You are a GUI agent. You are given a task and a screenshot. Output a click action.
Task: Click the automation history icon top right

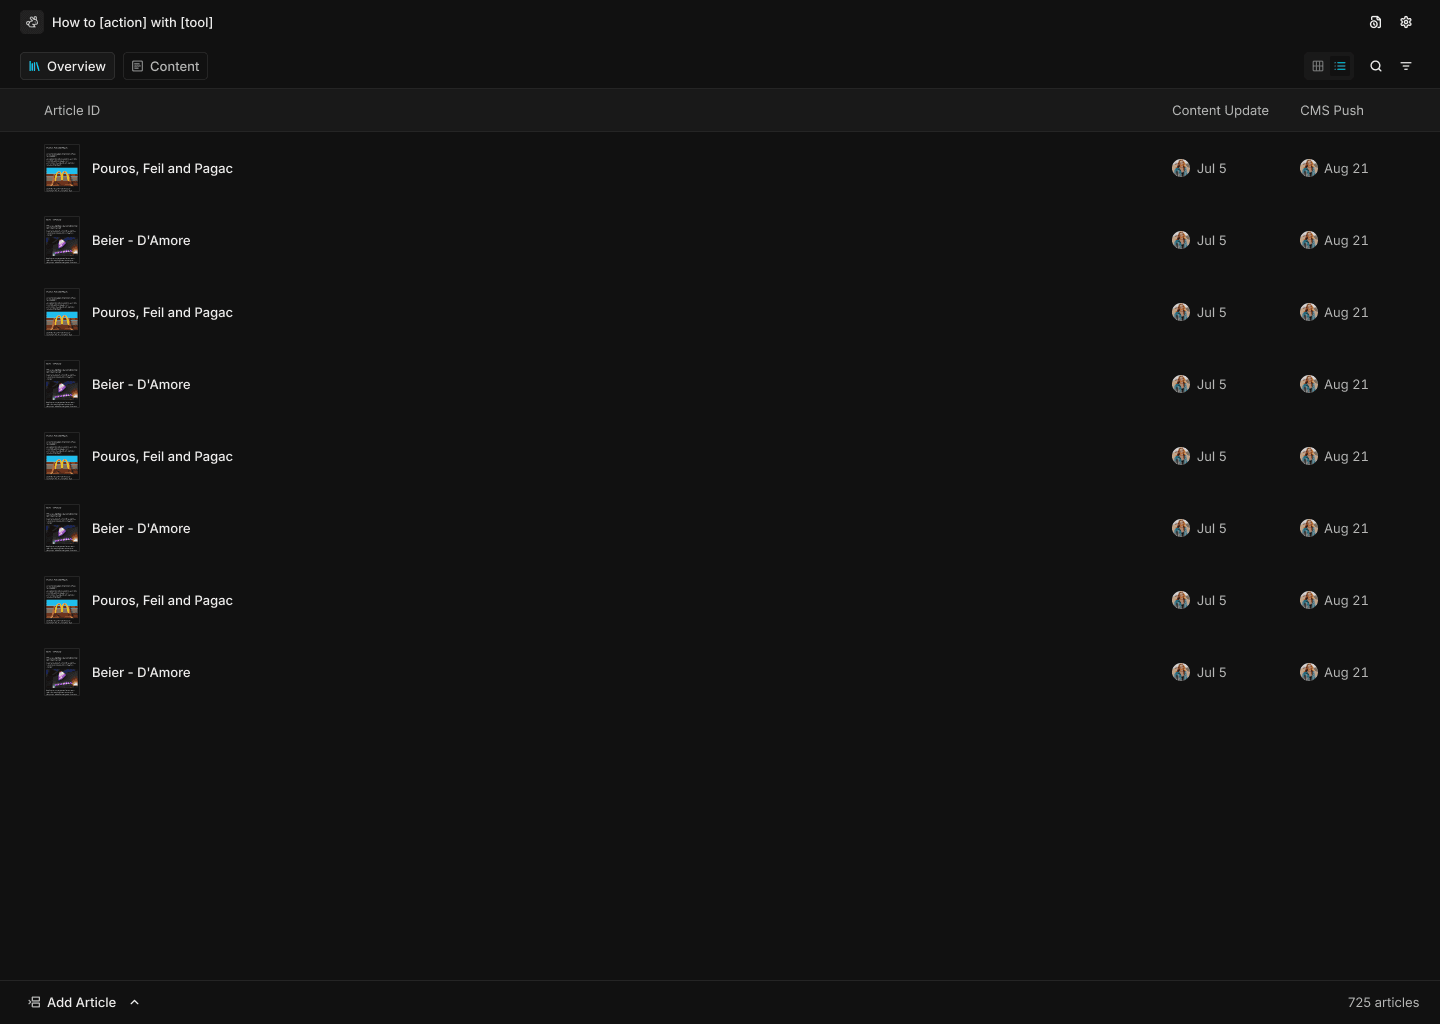(x=1375, y=22)
